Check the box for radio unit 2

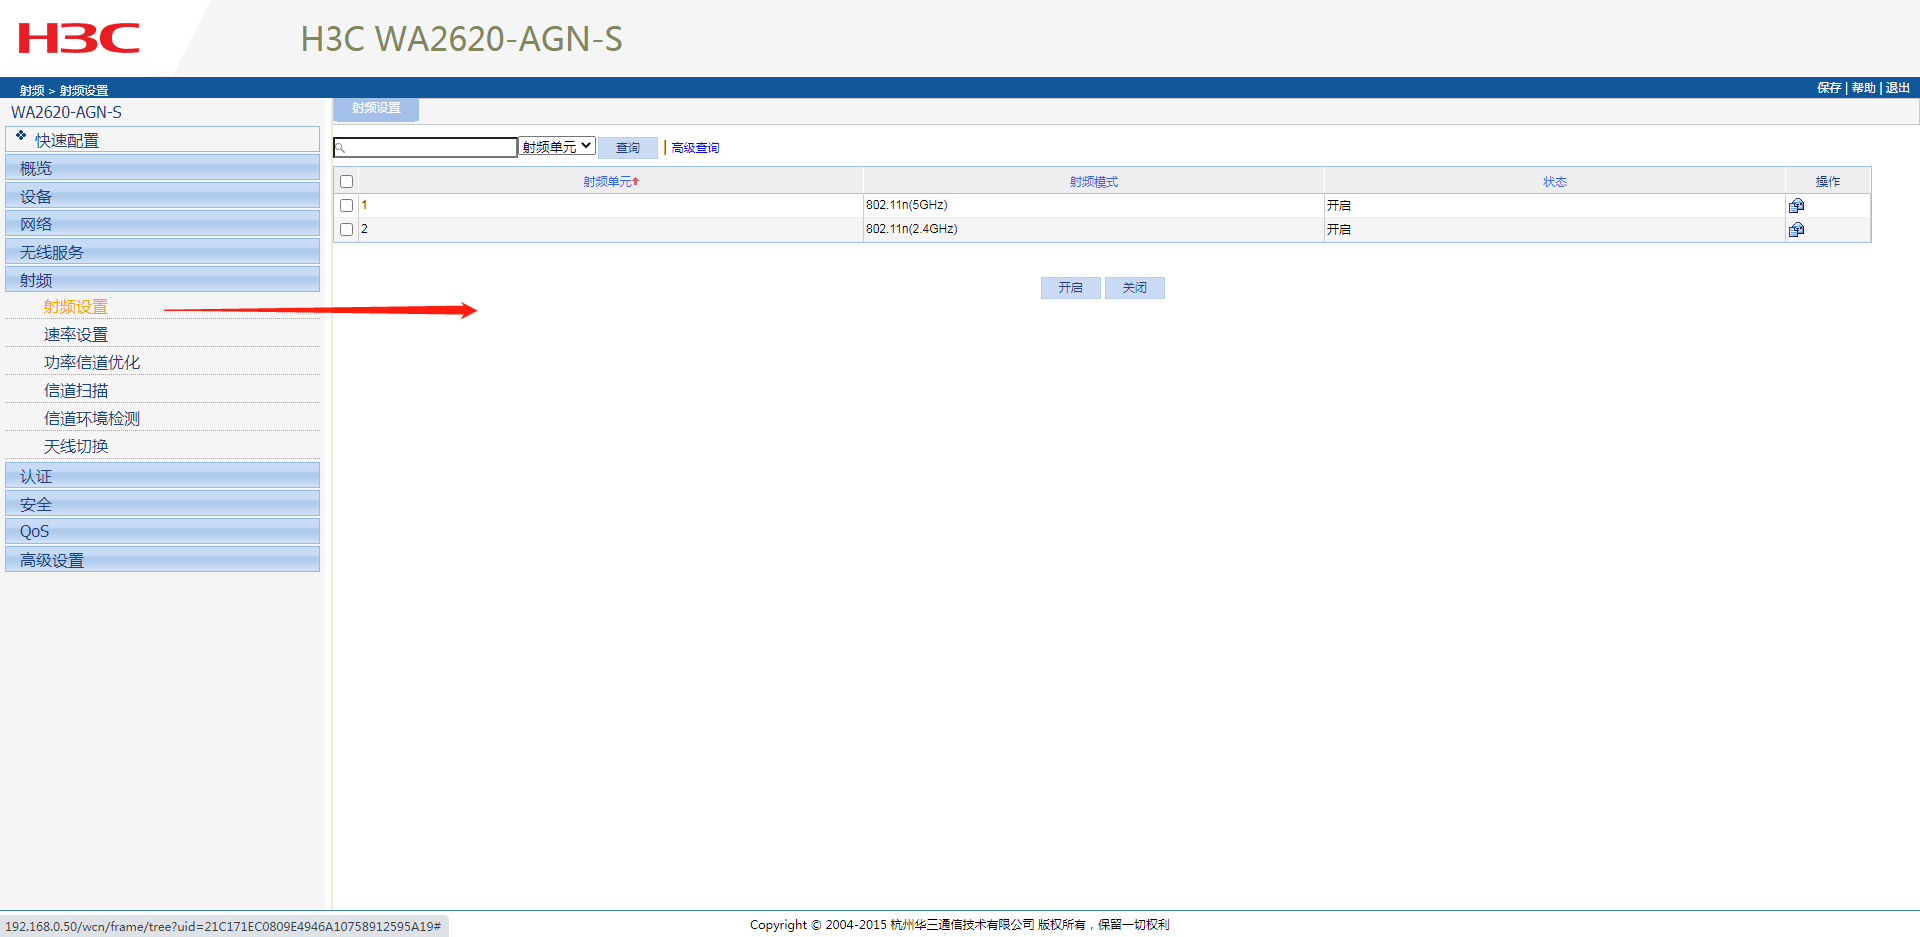pyautogui.click(x=347, y=229)
